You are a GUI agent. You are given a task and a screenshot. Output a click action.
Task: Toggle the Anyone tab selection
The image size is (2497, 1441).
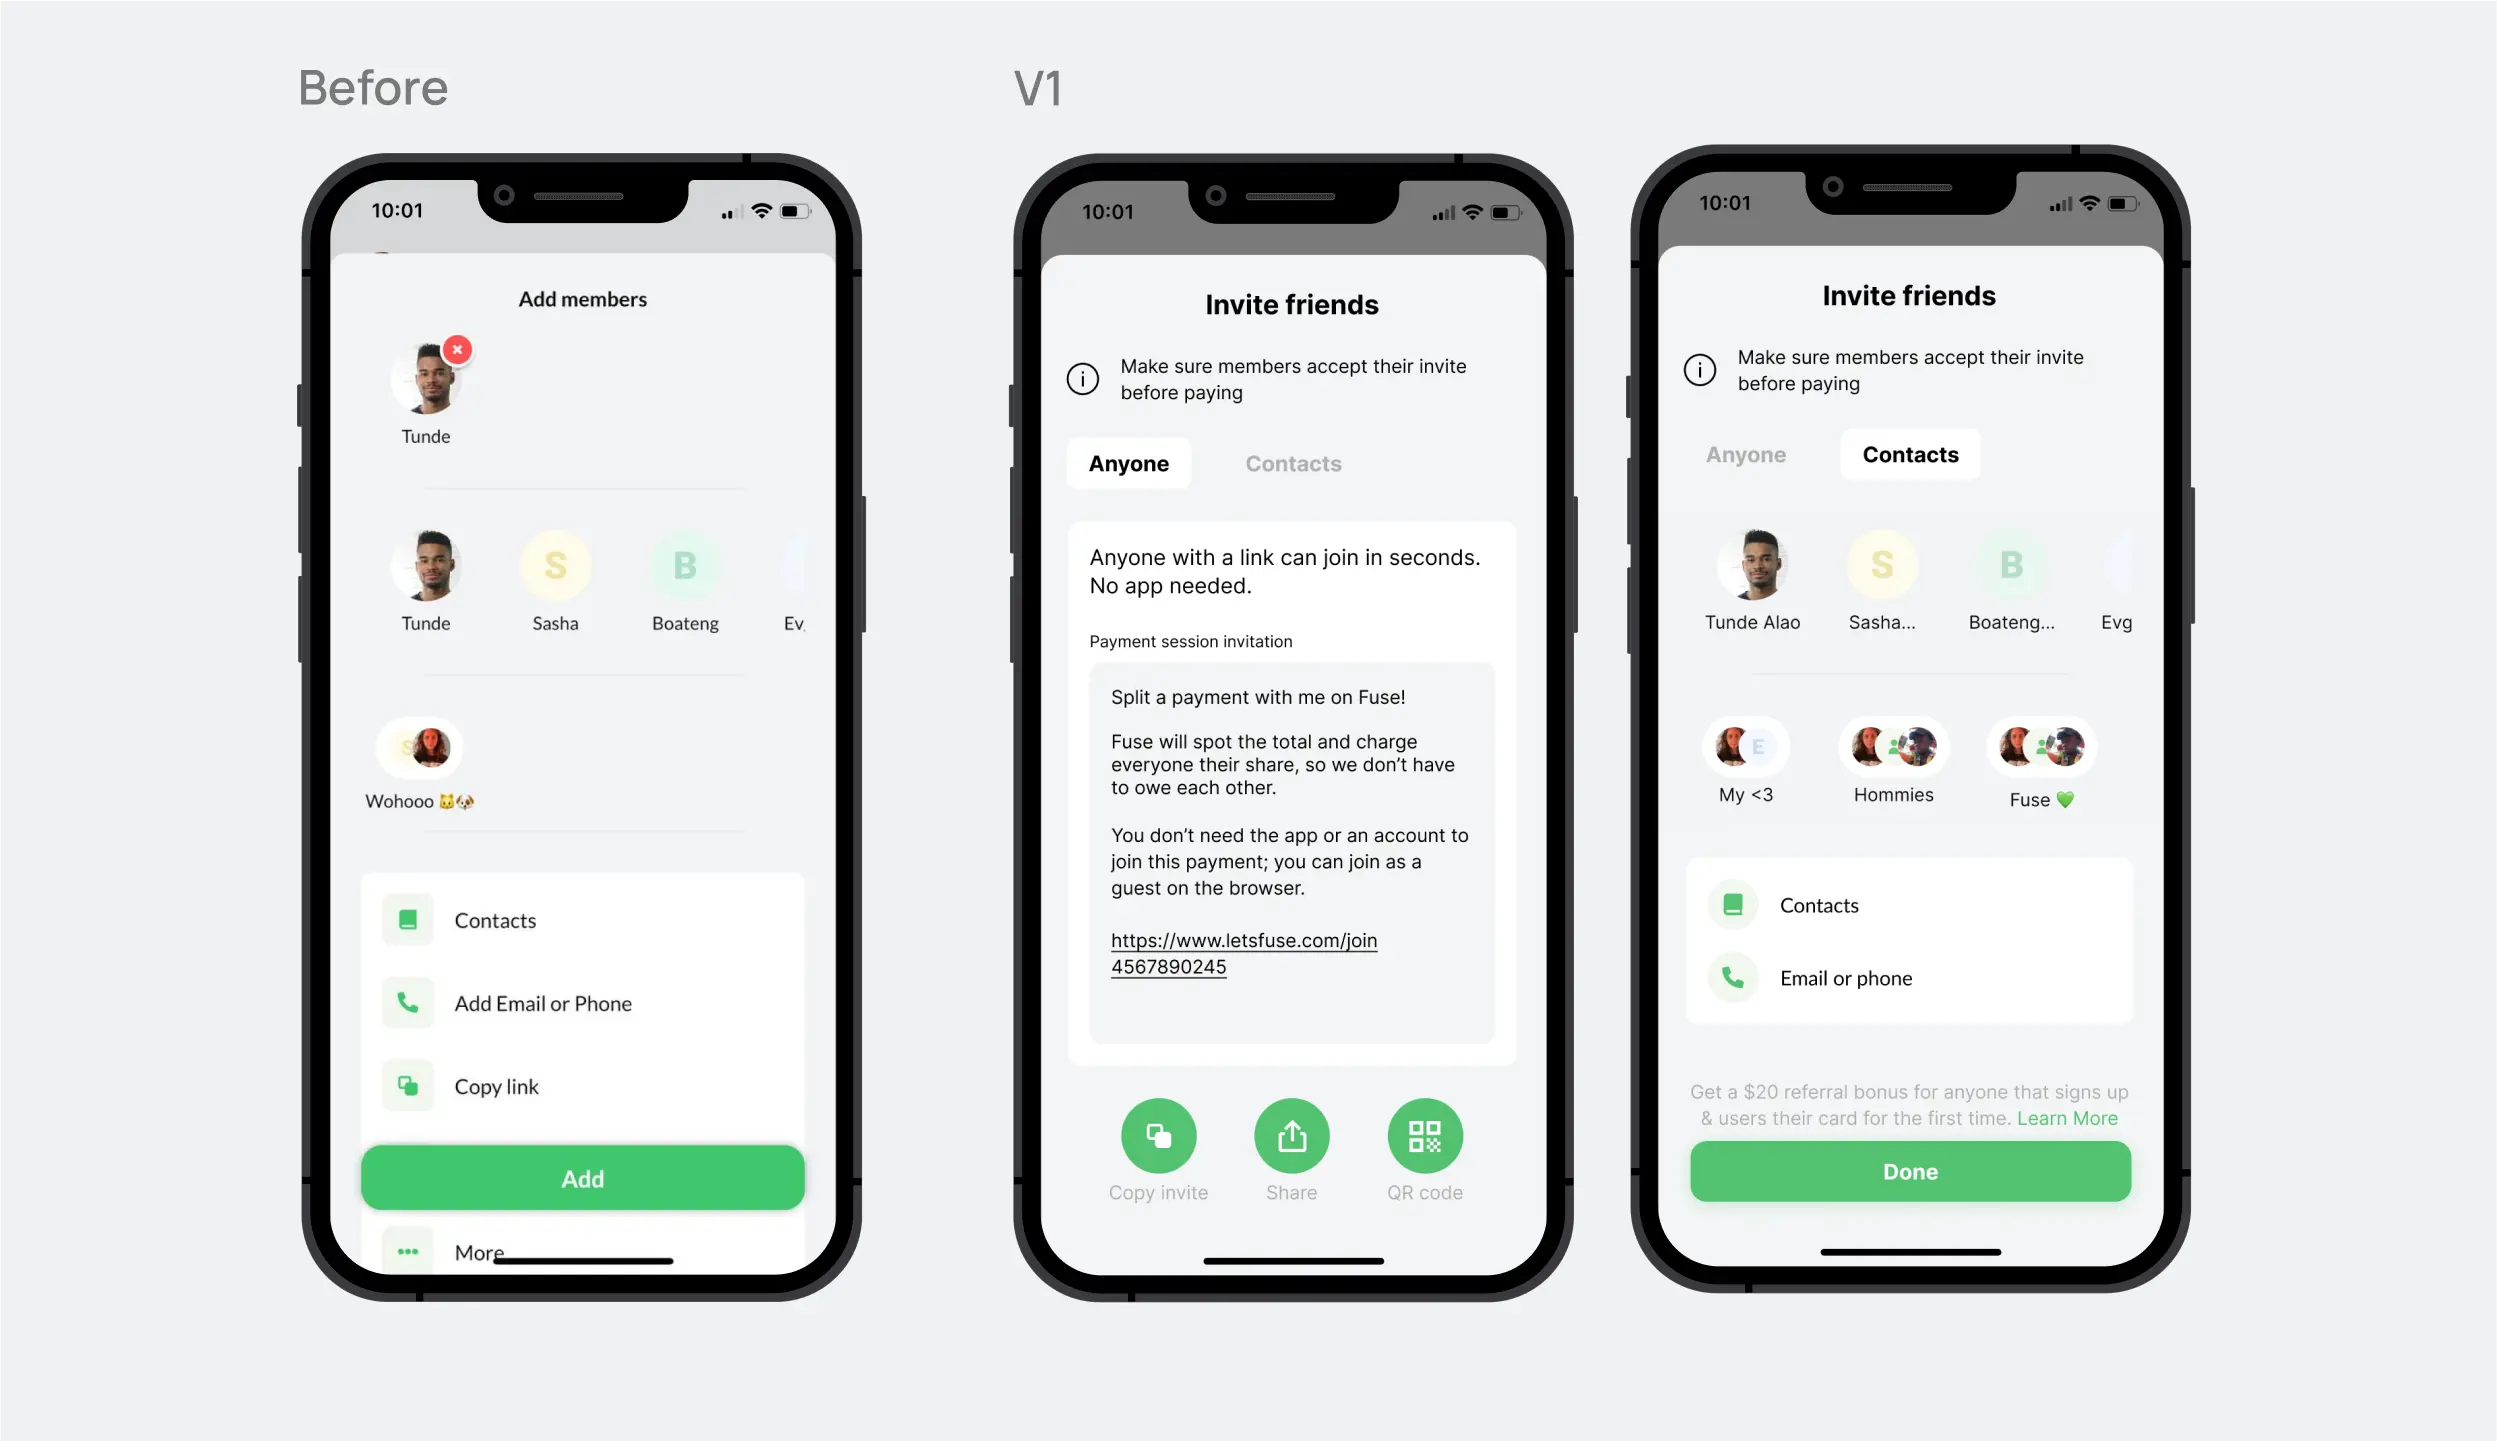coord(1128,463)
